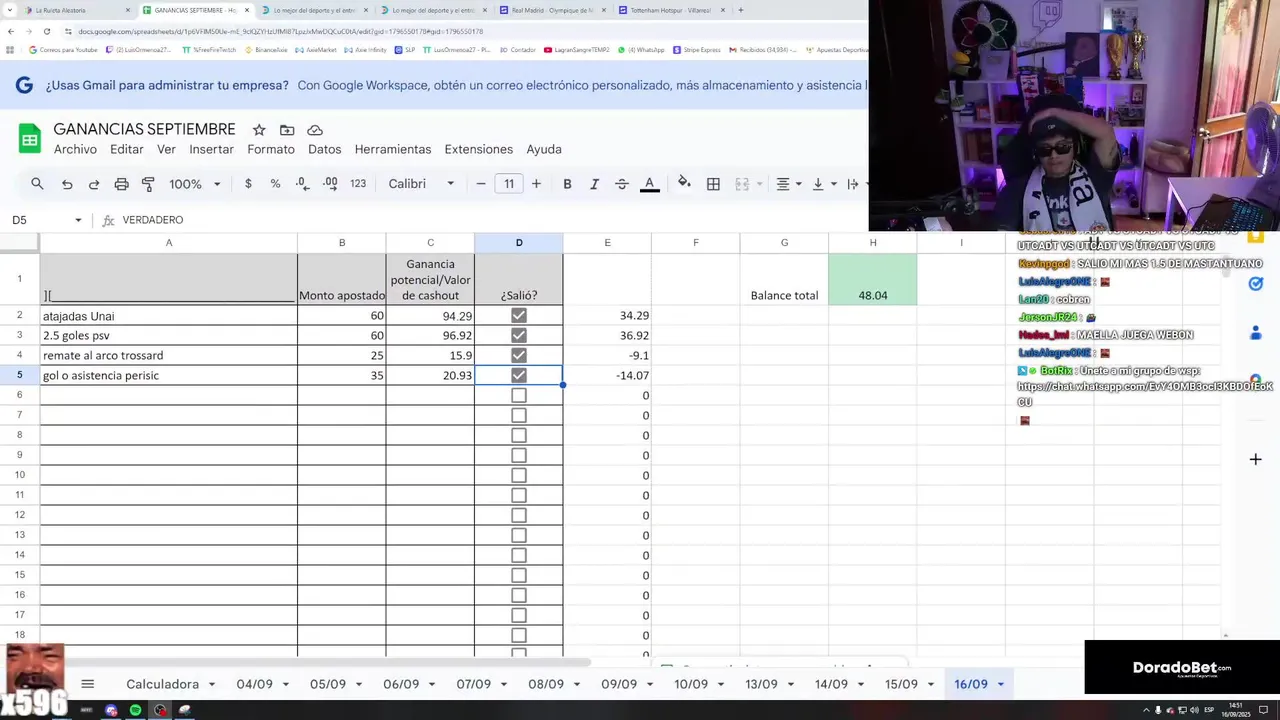Open the 123 number formats menu

pyautogui.click(x=358, y=184)
